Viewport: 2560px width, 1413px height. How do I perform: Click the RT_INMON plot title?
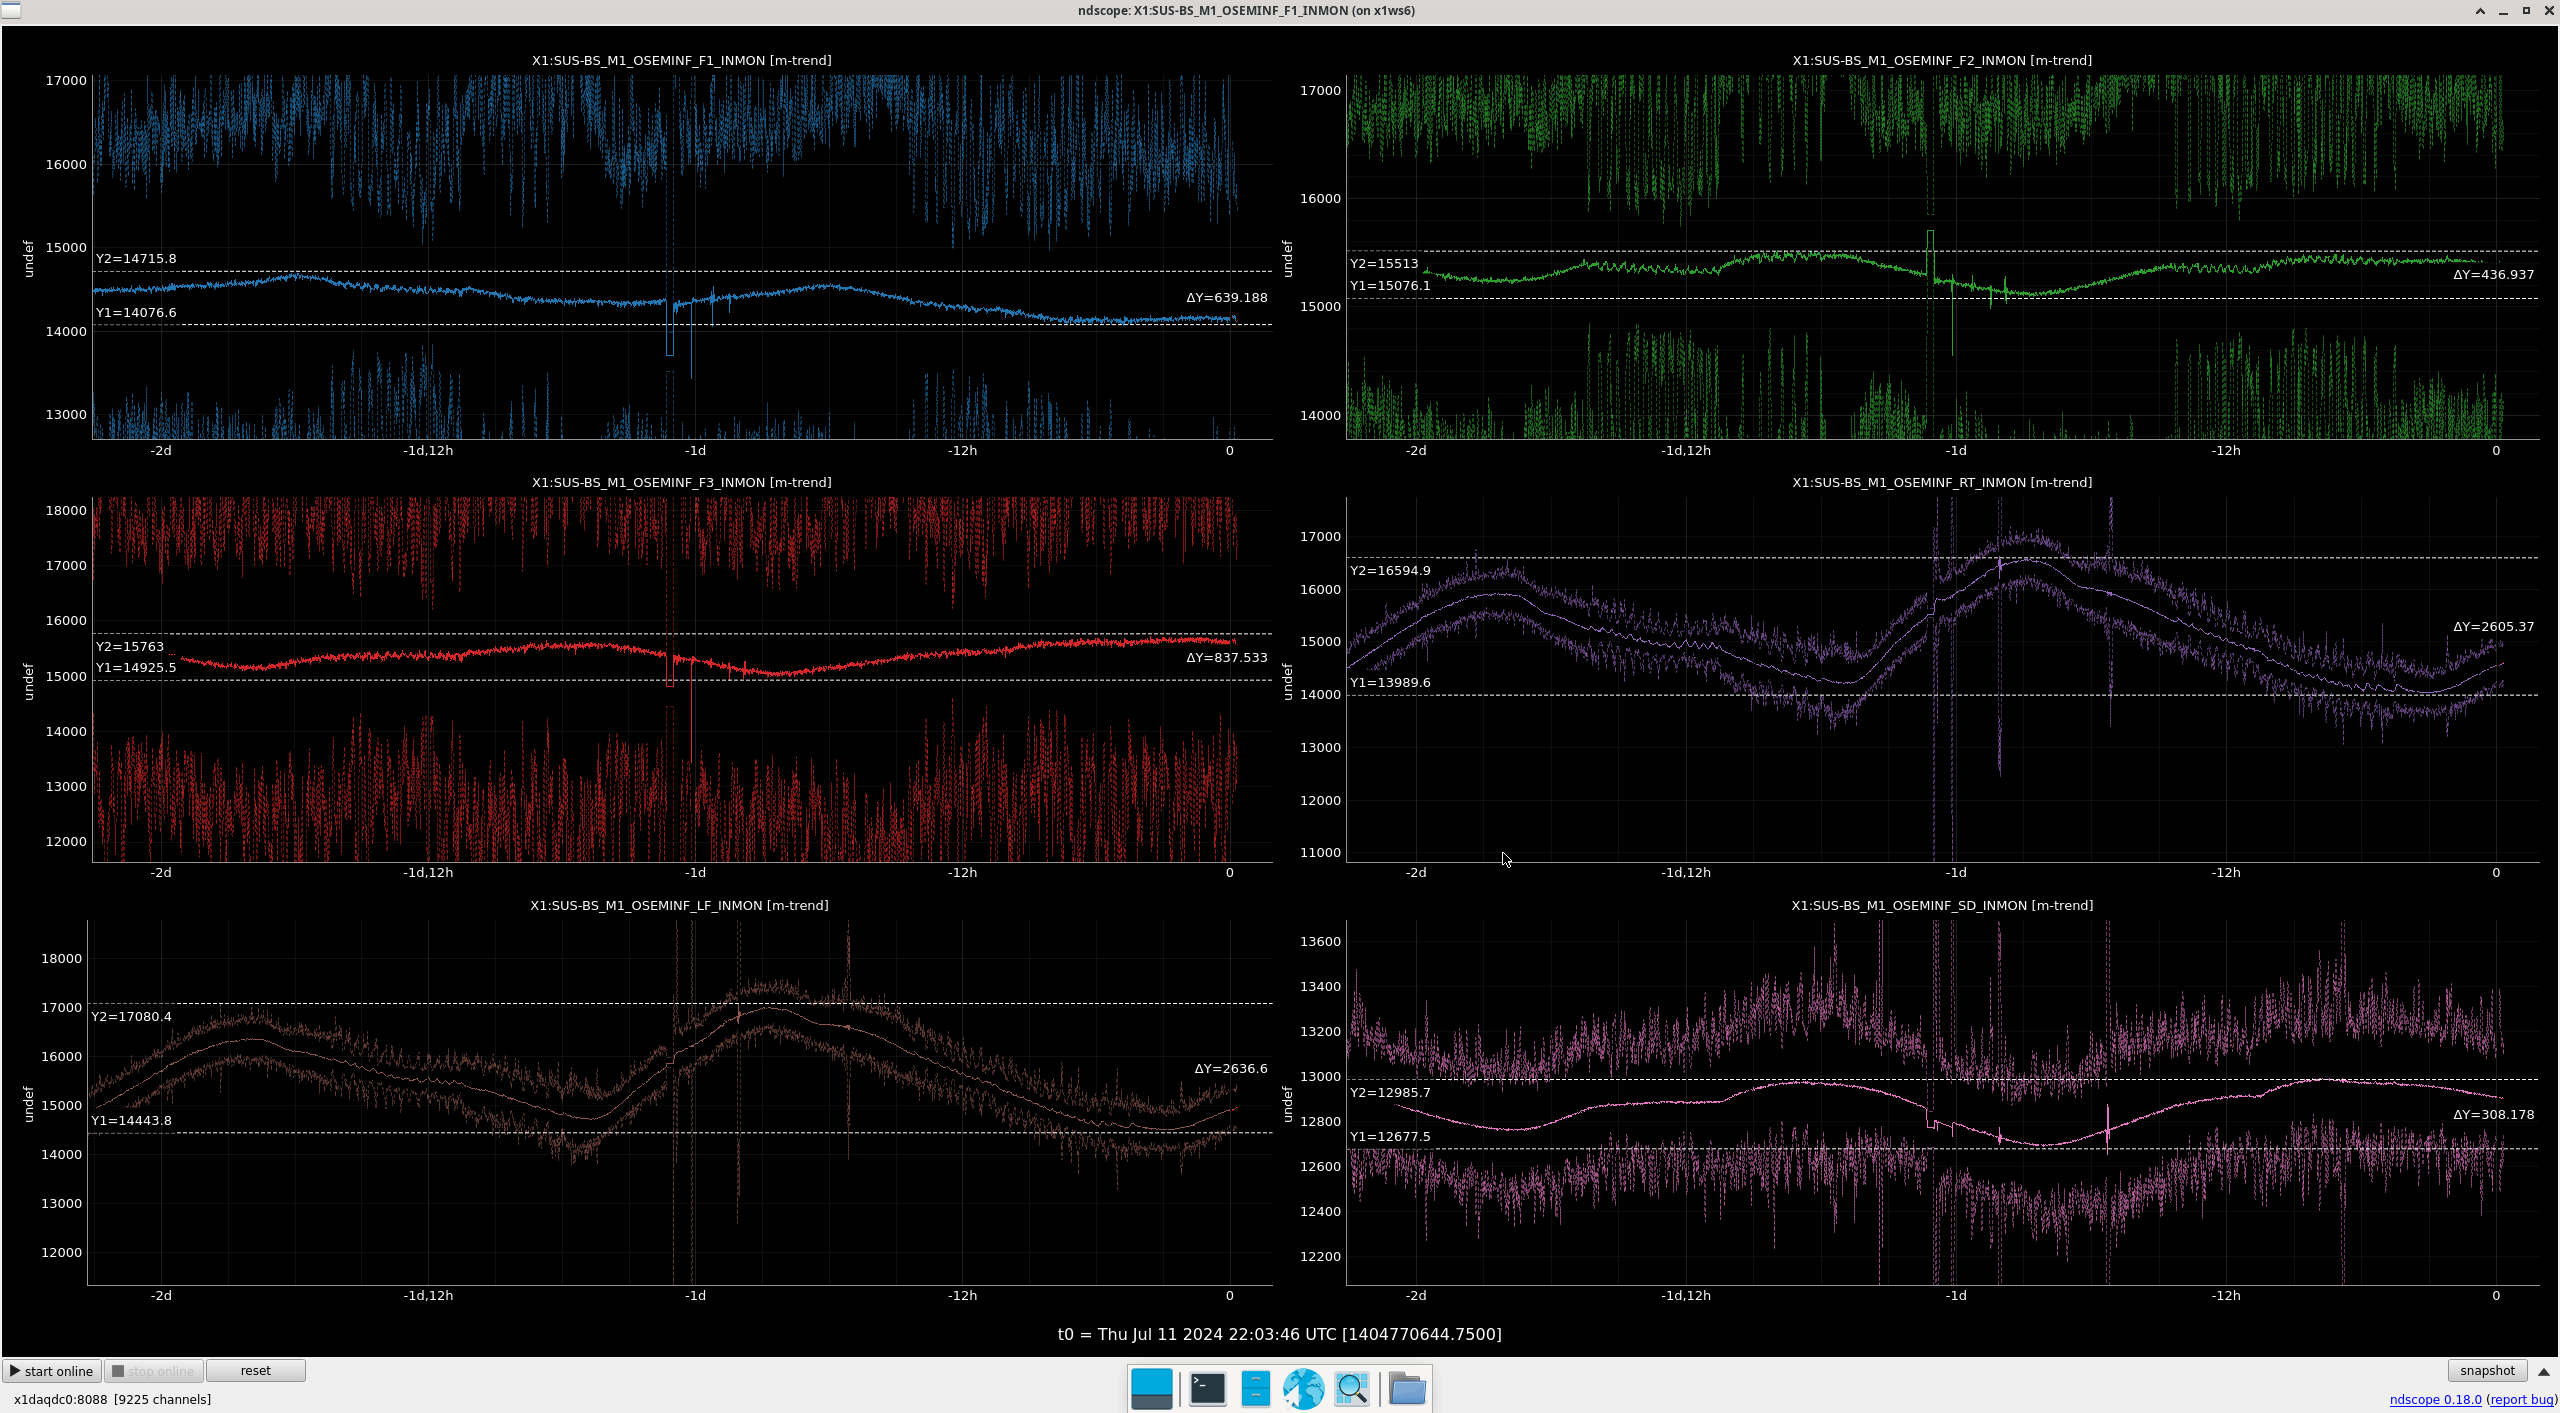tap(1942, 482)
